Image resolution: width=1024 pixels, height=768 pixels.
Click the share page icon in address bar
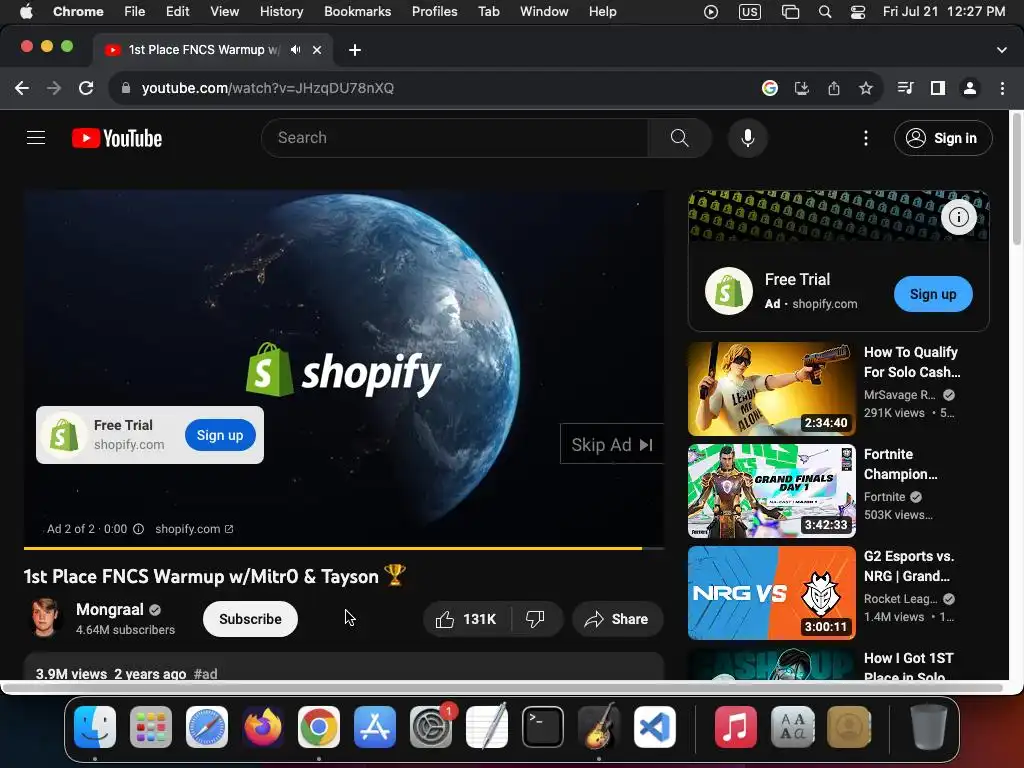coord(834,88)
